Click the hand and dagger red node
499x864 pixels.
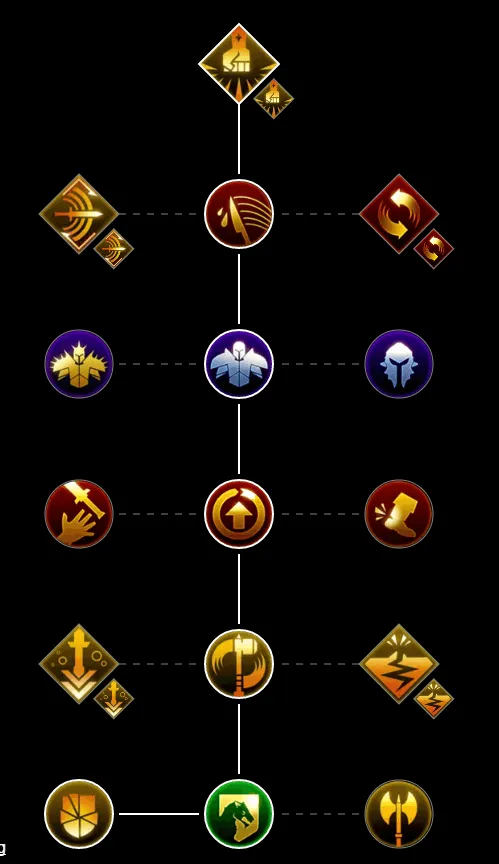click(79, 514)
